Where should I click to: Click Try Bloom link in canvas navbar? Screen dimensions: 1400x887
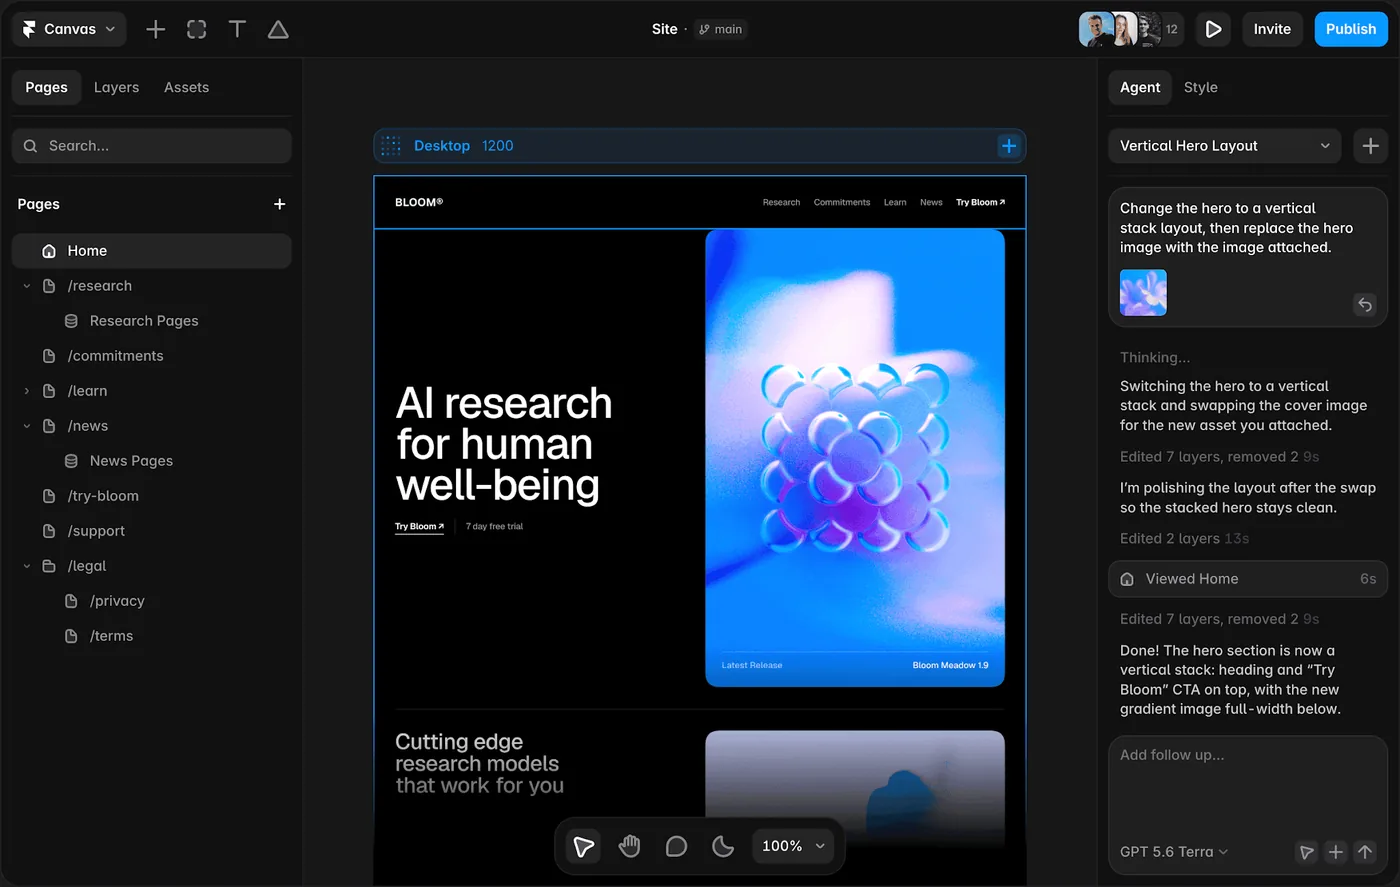(x=980, y=202)
